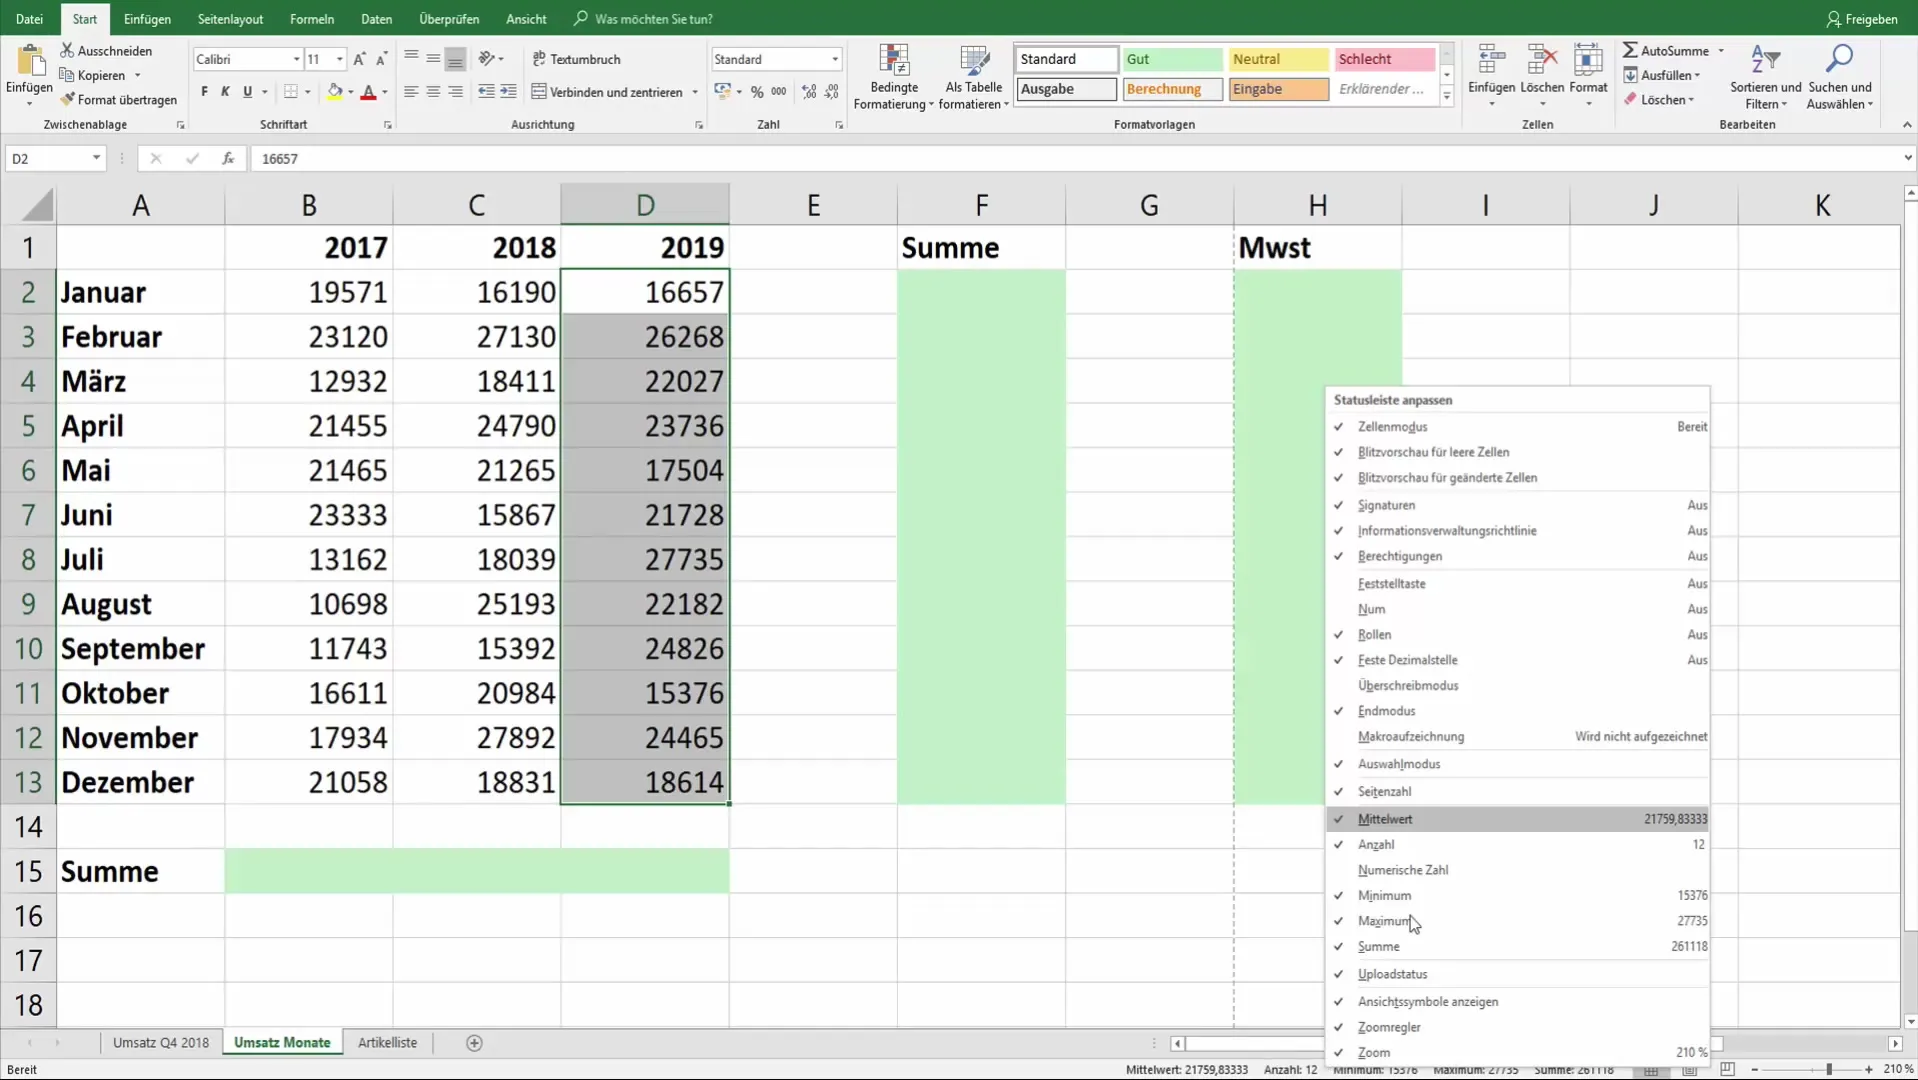Apply the Berechnung cell style
The width and height of the screenshot is (1918, 1080).
point(1172,89)
